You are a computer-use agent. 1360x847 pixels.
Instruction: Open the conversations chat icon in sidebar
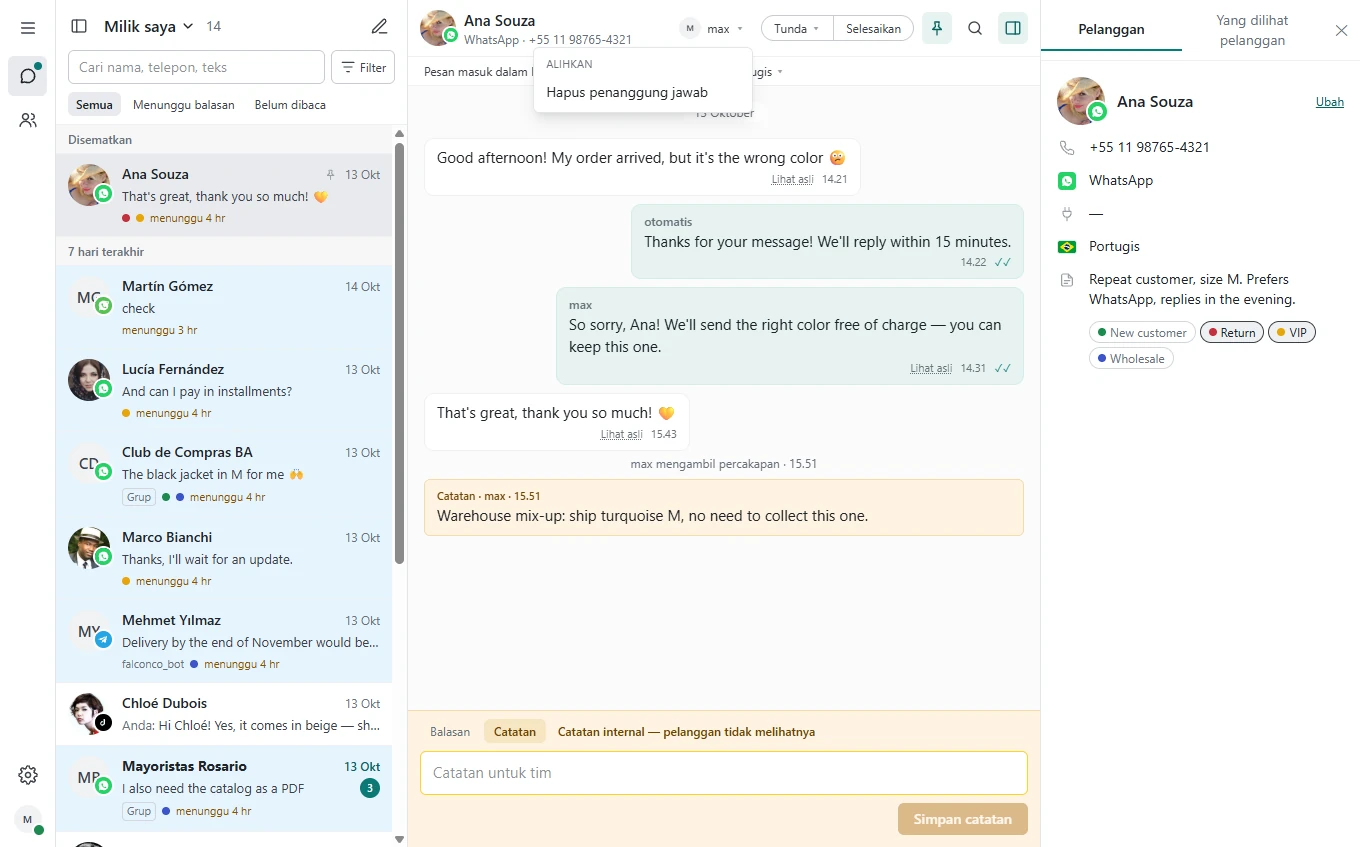click(x=28, y=76)
